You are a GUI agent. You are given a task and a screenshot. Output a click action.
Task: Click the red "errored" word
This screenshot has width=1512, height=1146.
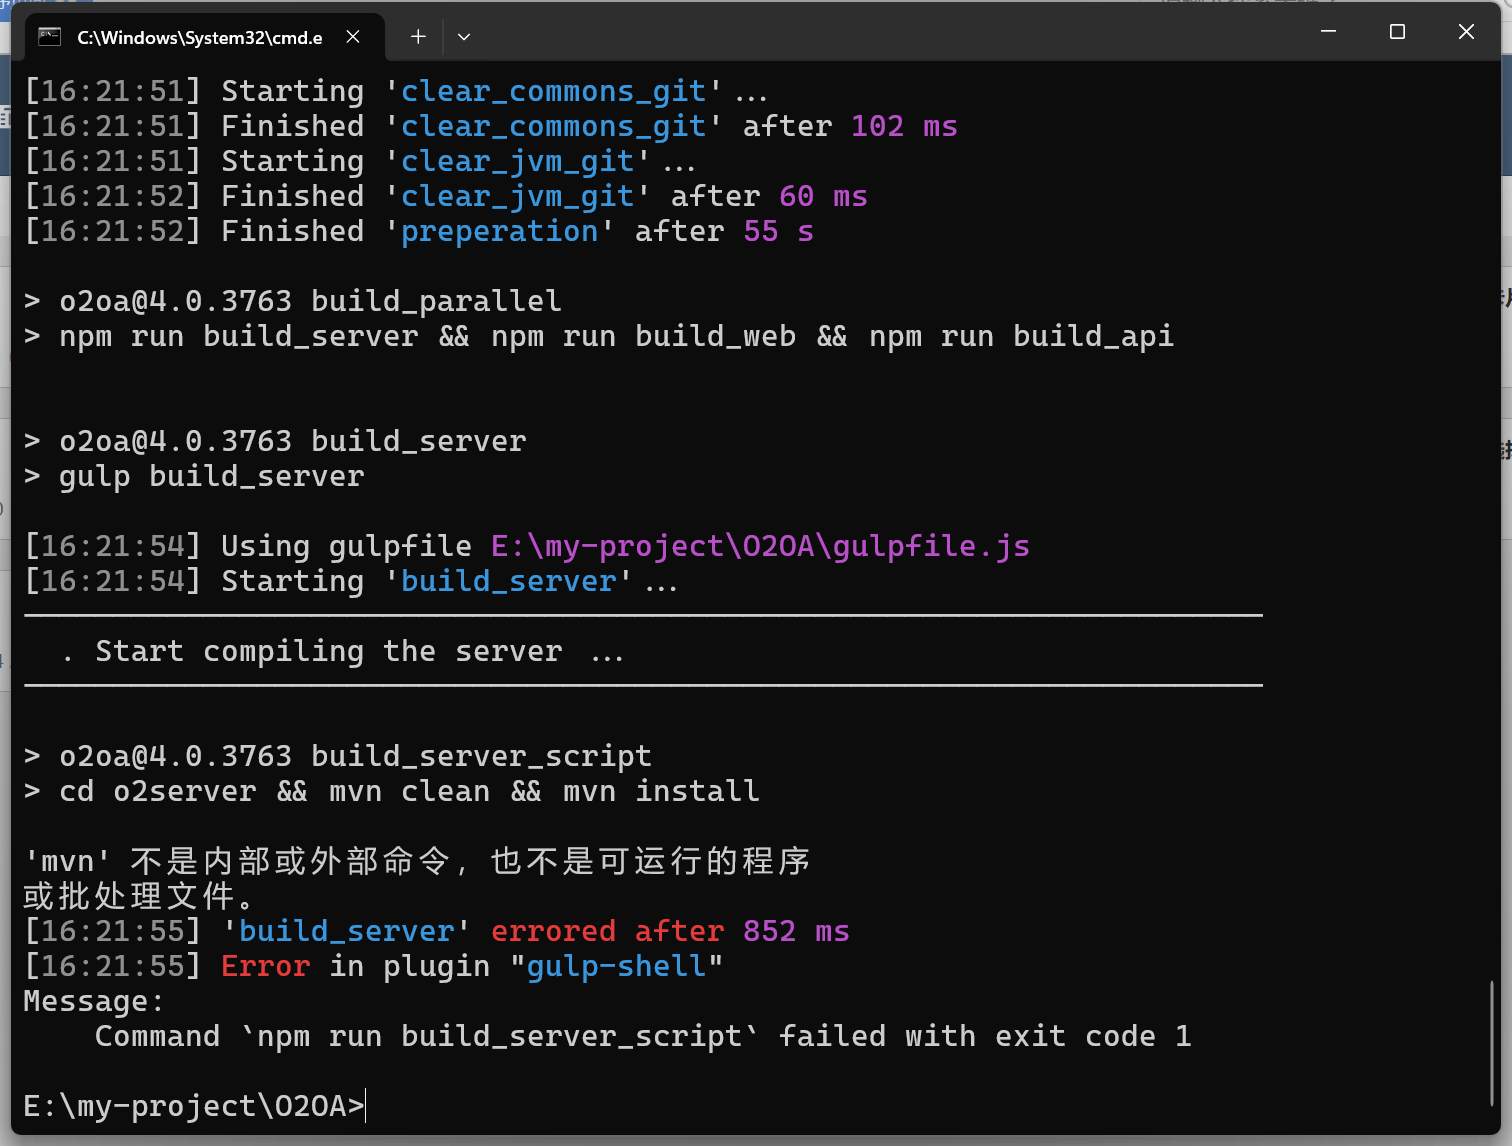point(553,931)
